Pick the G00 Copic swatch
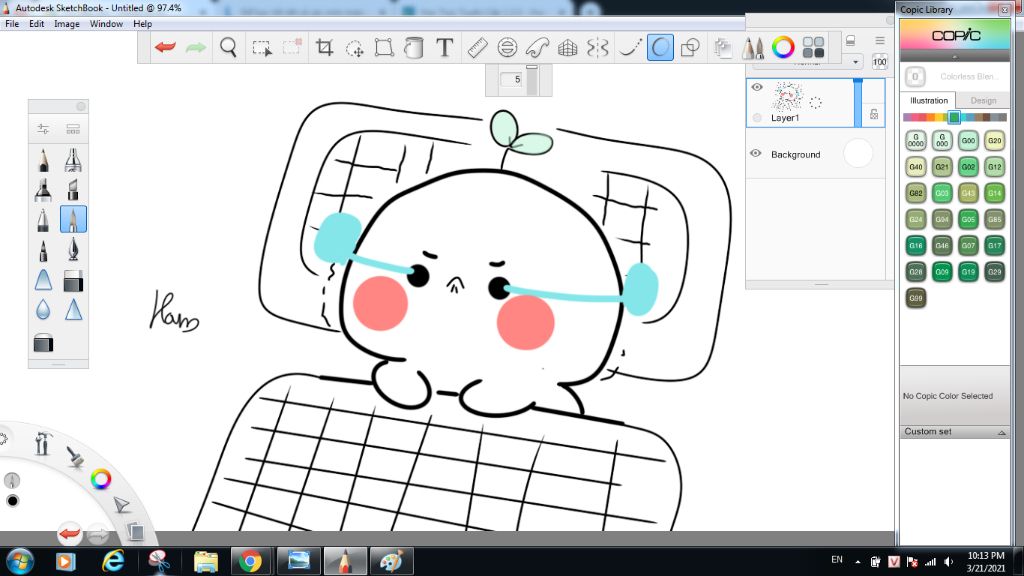1024x576 pixels. click(x=968, y=140)
